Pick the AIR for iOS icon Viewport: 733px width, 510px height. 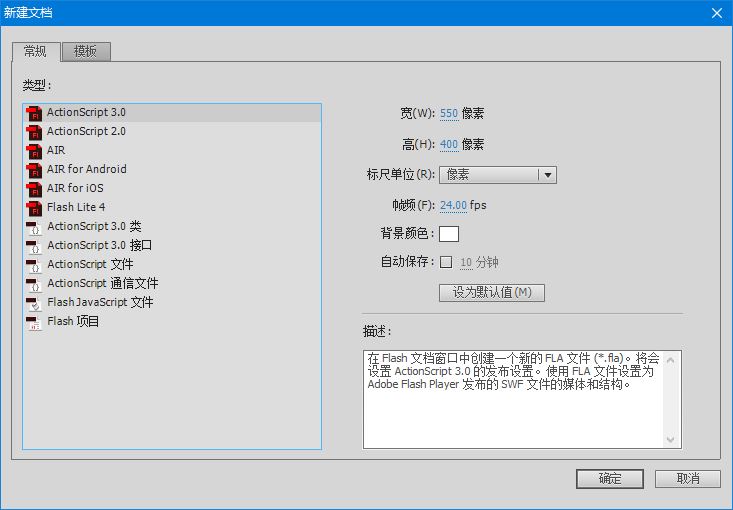click(x=34, y=189)
